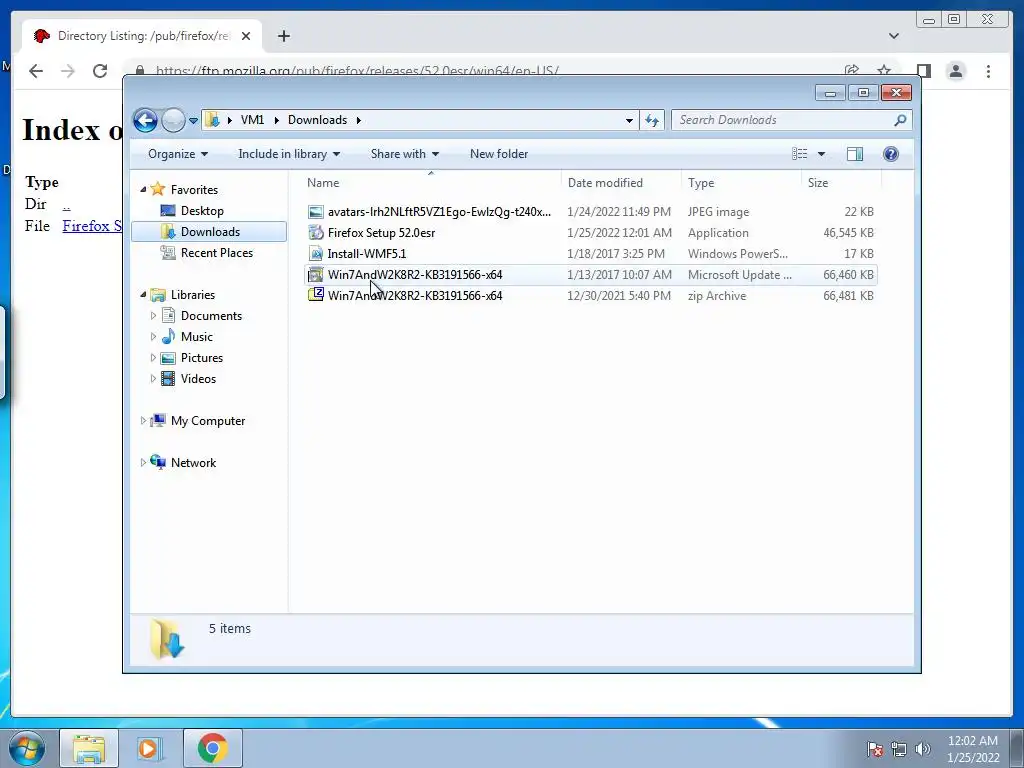Click the refresh button beside address bar
This screenshot has height=768, width=1024.
click(x=652, y=120)
